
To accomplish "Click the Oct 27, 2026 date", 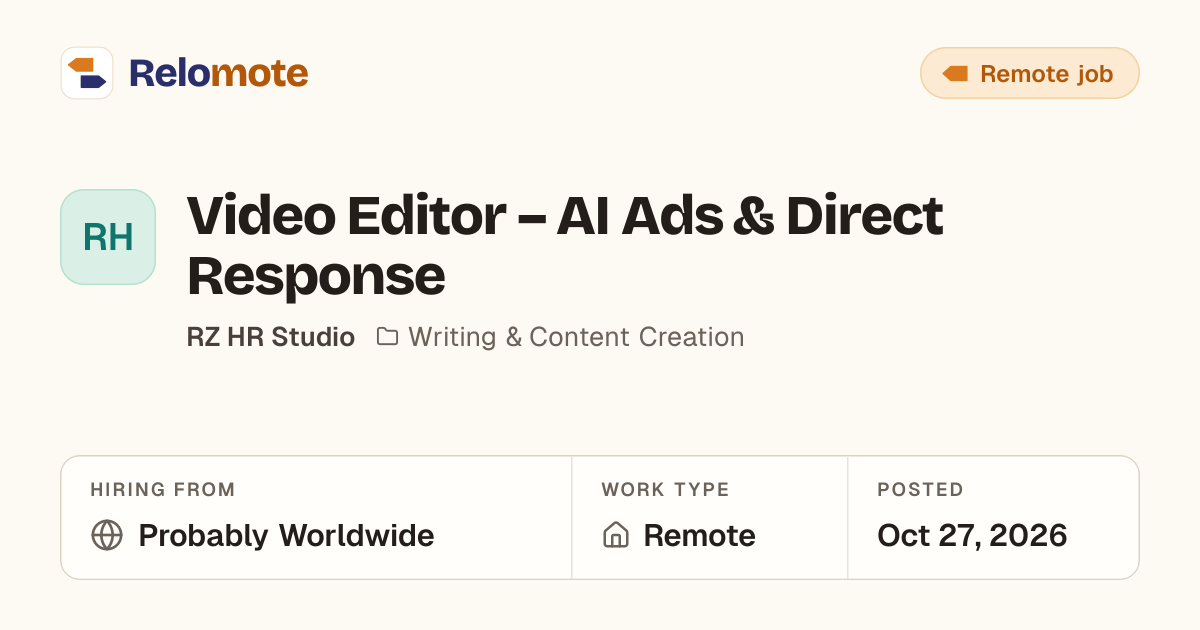I will tap(972, 535).
